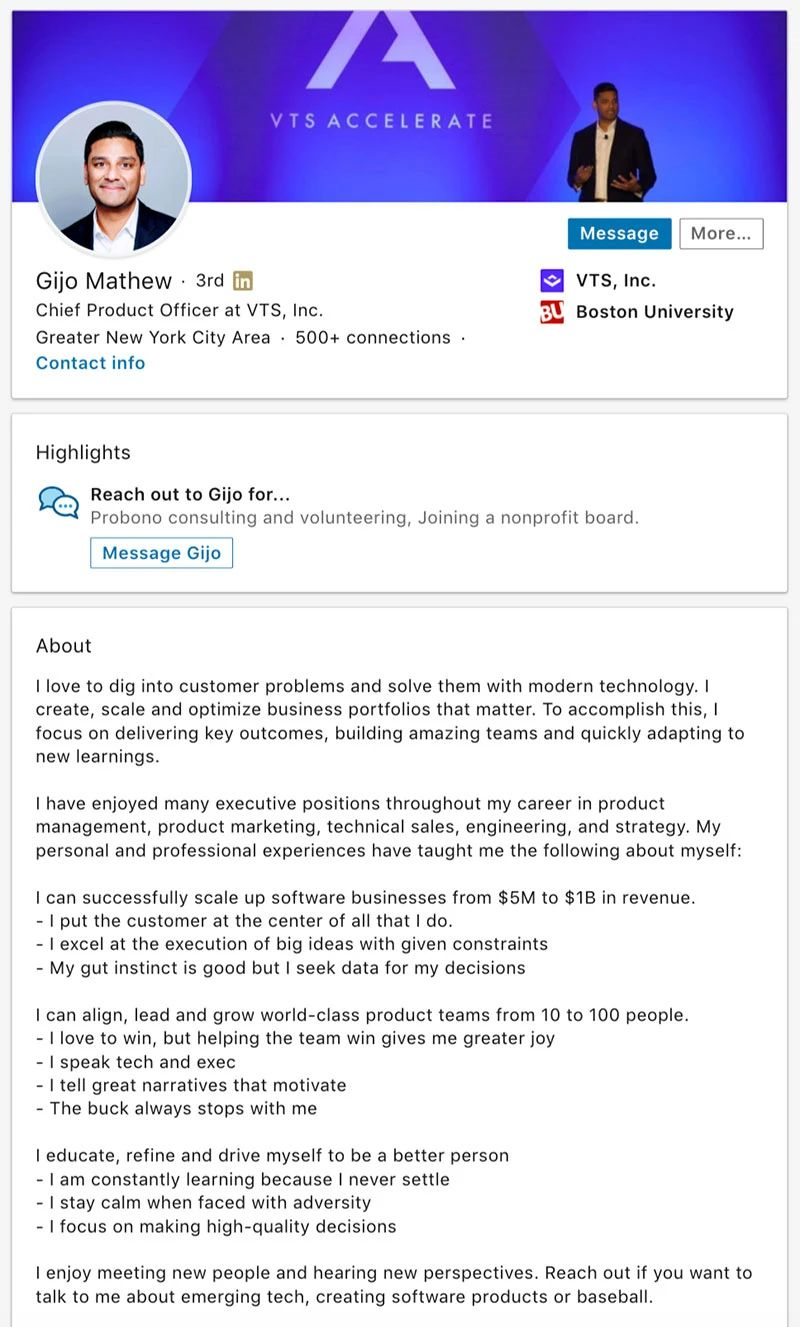Expand the More... options menu
Viewport: 800px width, 1327px height.
click(x=721, y=232)
